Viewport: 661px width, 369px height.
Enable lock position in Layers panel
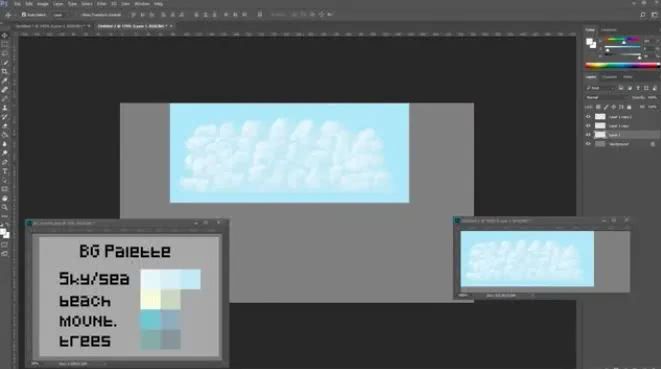[x=613, y=107]
